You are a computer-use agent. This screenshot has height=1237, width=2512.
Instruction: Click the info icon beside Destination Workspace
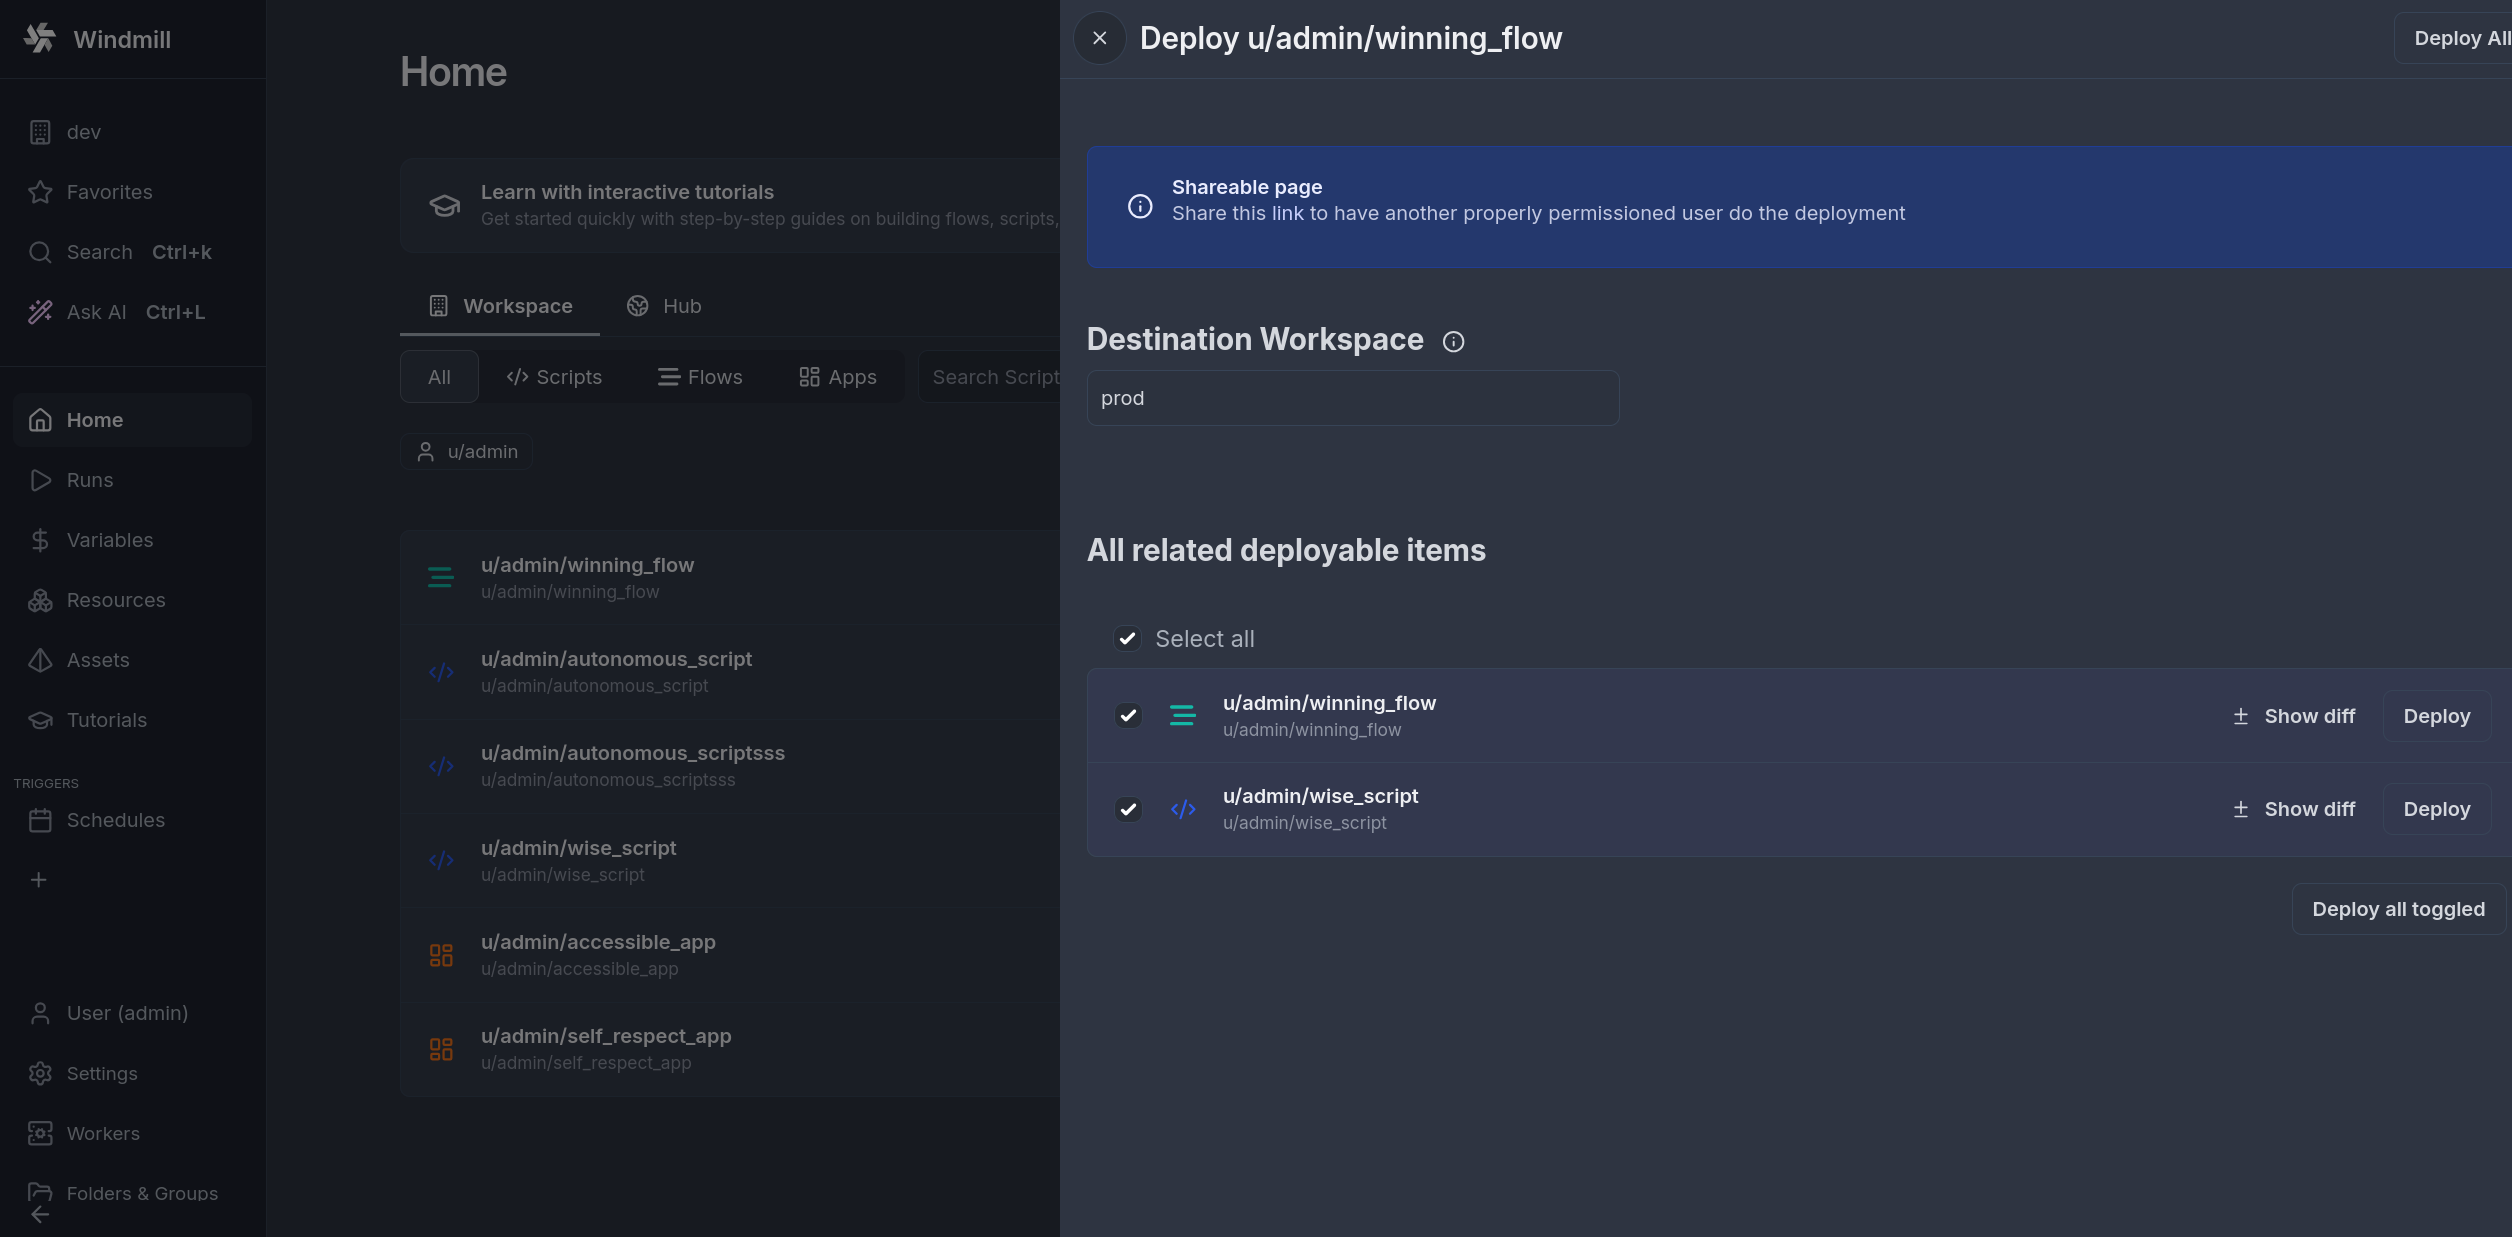point(1453,340)
